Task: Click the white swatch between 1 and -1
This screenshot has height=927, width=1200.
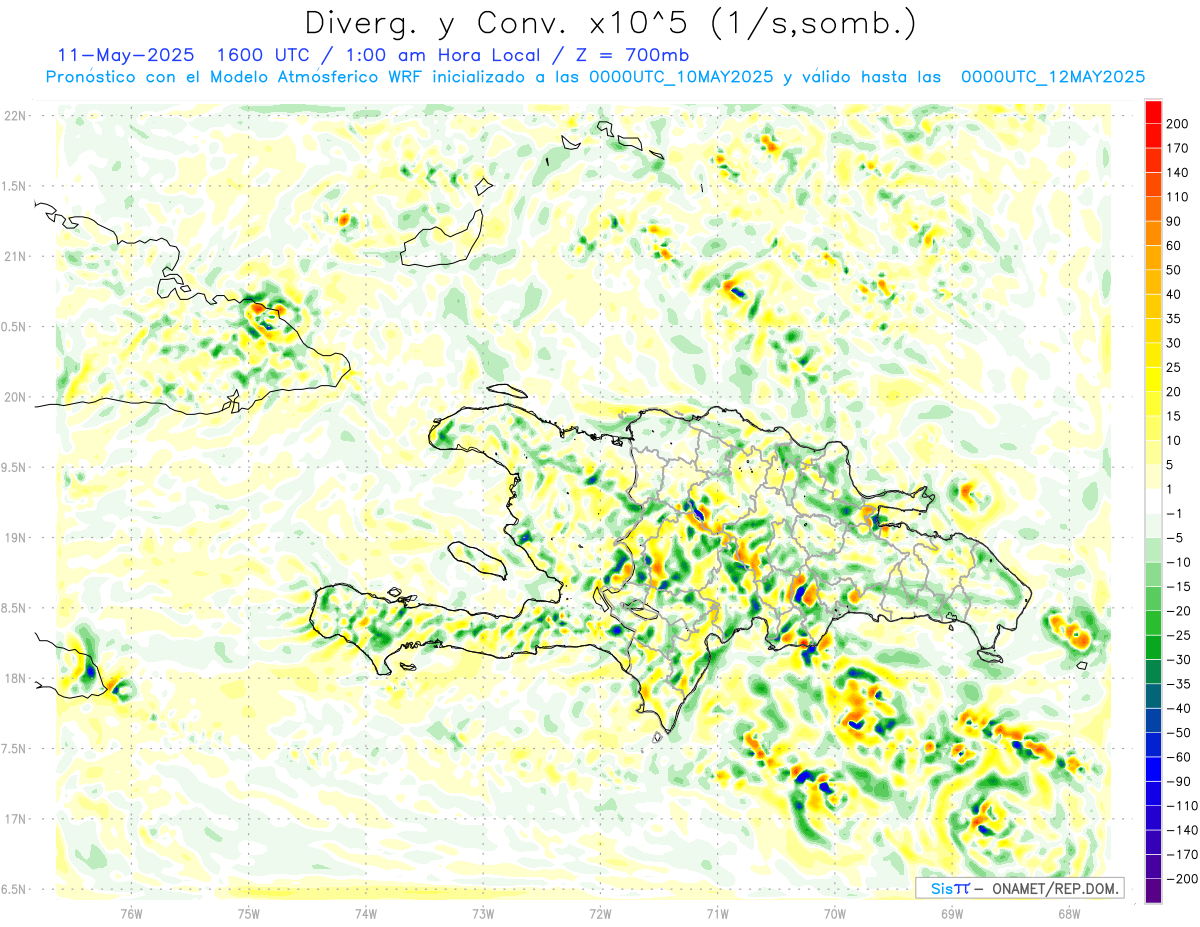Action: click(x=1153, y=501)
